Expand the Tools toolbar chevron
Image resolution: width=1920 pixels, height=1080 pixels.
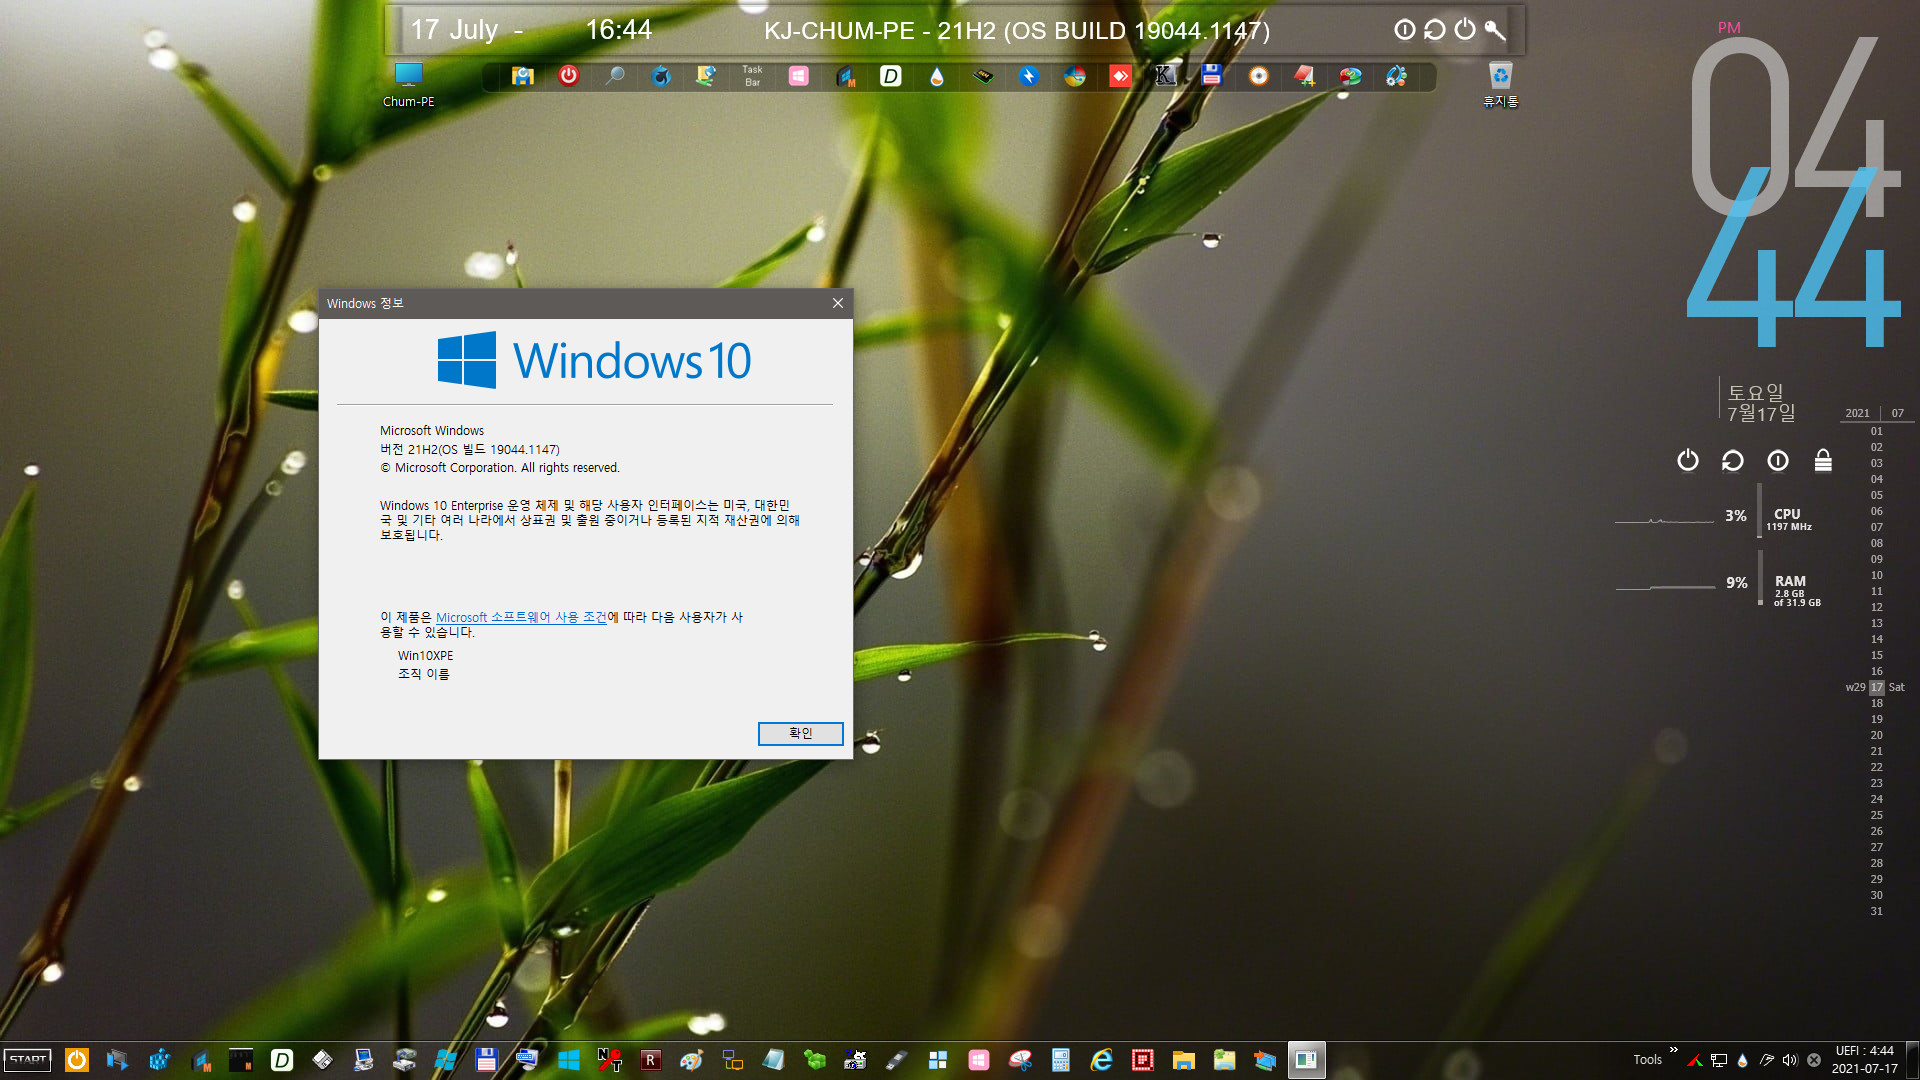click(x=1673, y=1050)
